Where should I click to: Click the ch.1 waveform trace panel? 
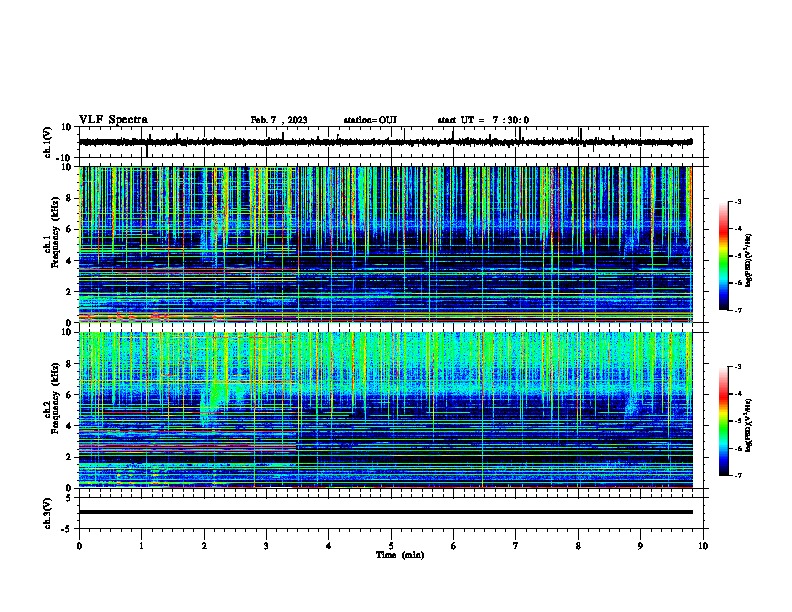[x=393, y=142]
